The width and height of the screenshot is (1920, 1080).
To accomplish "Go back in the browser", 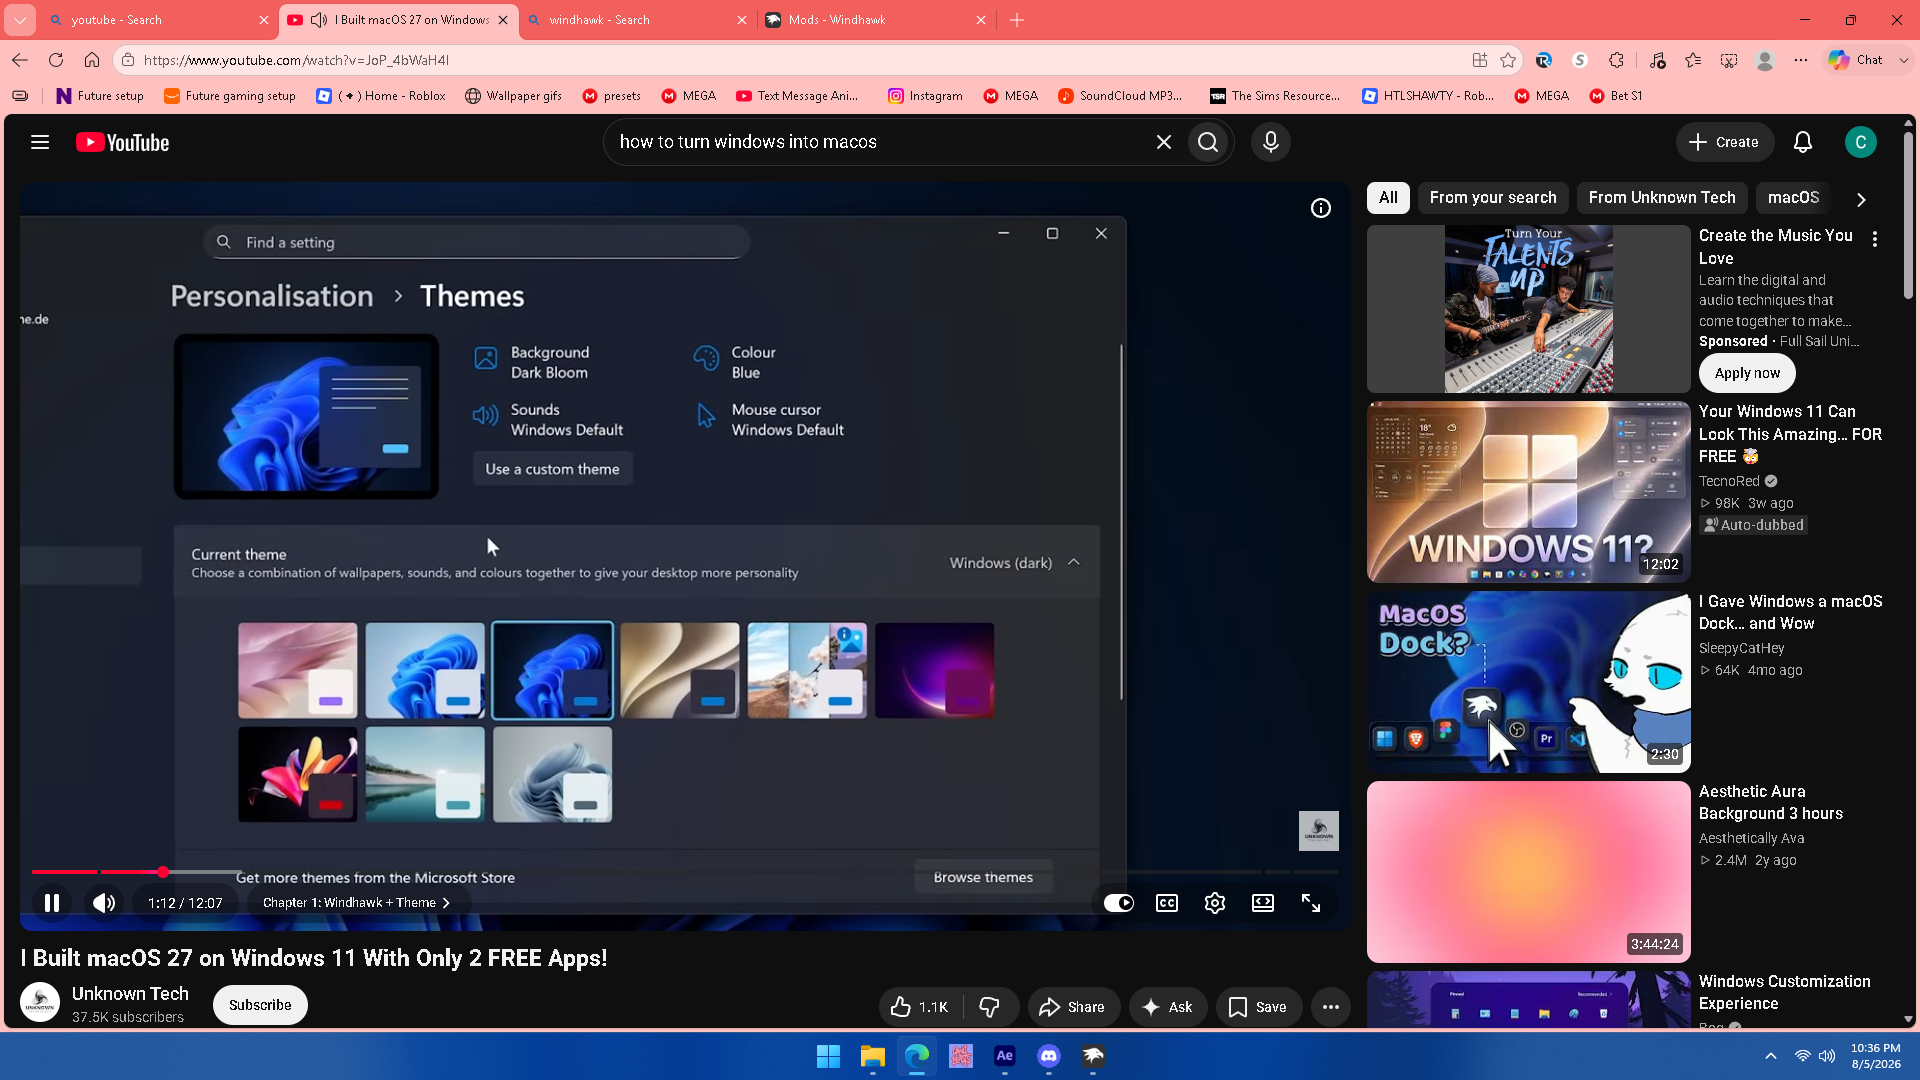I will click(x=20, y=60).
